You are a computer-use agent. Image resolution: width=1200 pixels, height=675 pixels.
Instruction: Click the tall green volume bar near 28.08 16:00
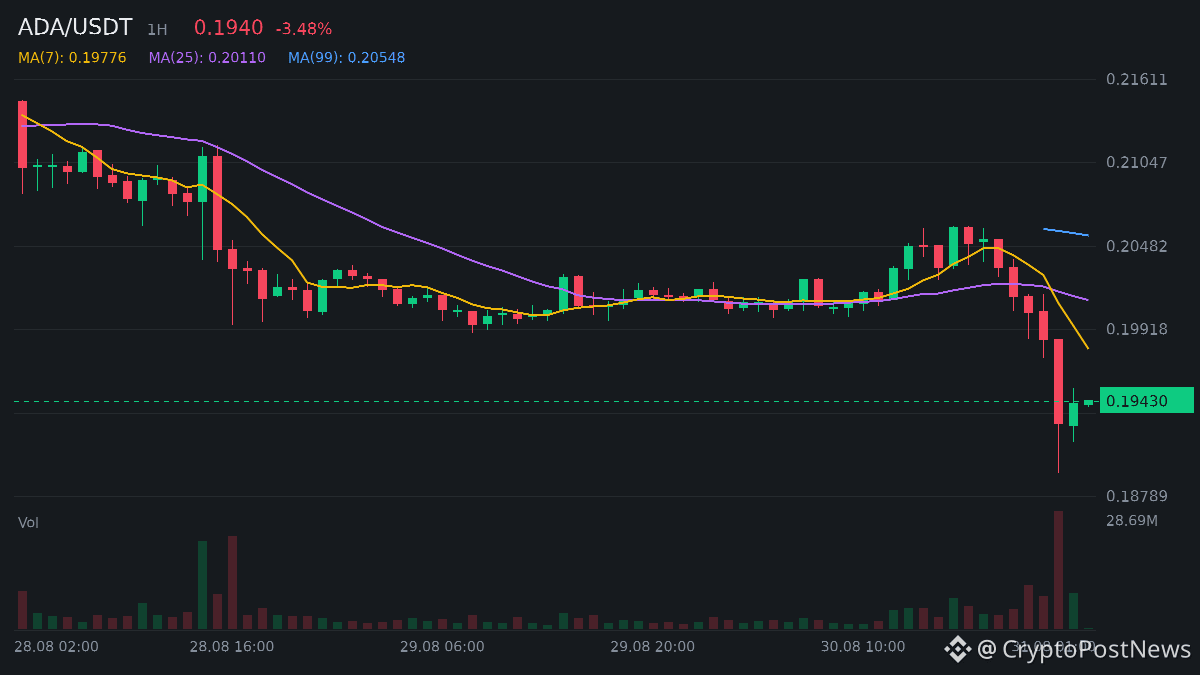(x=202, y=585)
